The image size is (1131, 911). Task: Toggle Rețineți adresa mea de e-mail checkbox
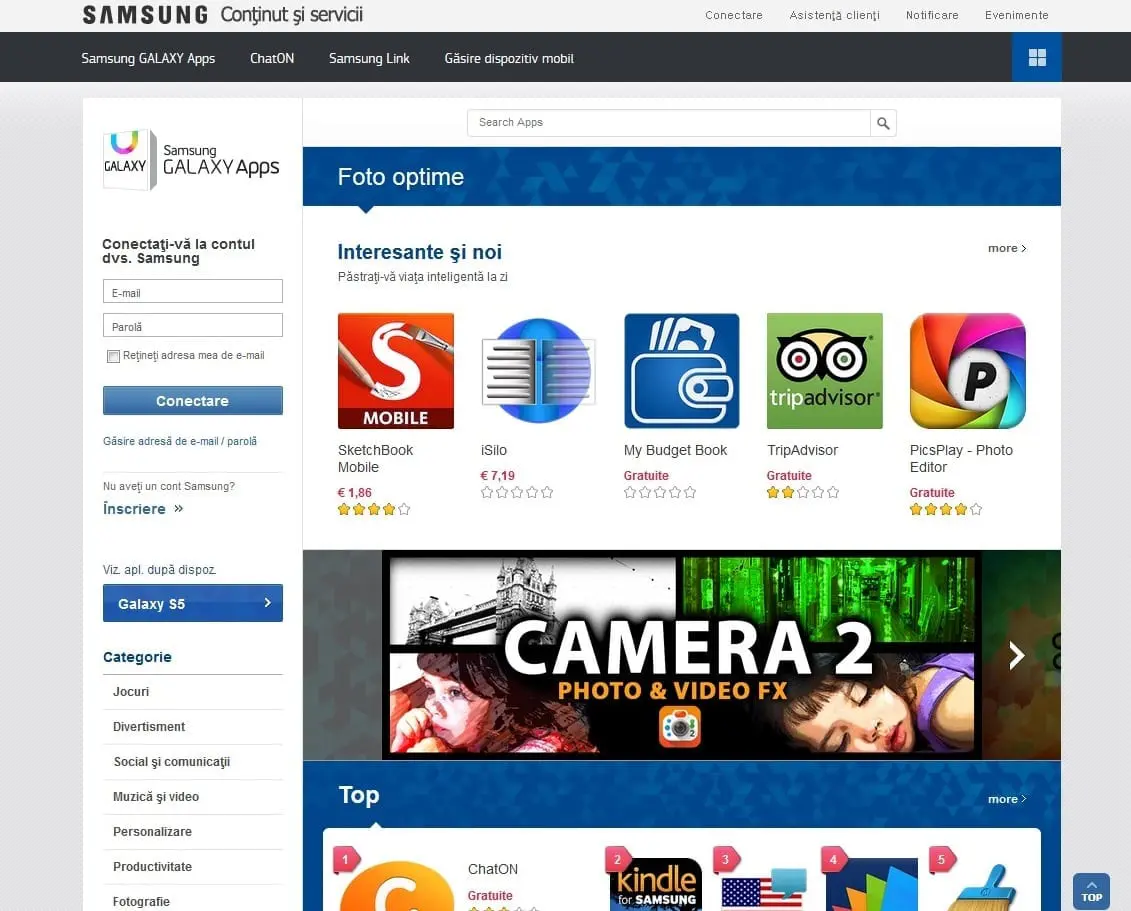point(113,356)
